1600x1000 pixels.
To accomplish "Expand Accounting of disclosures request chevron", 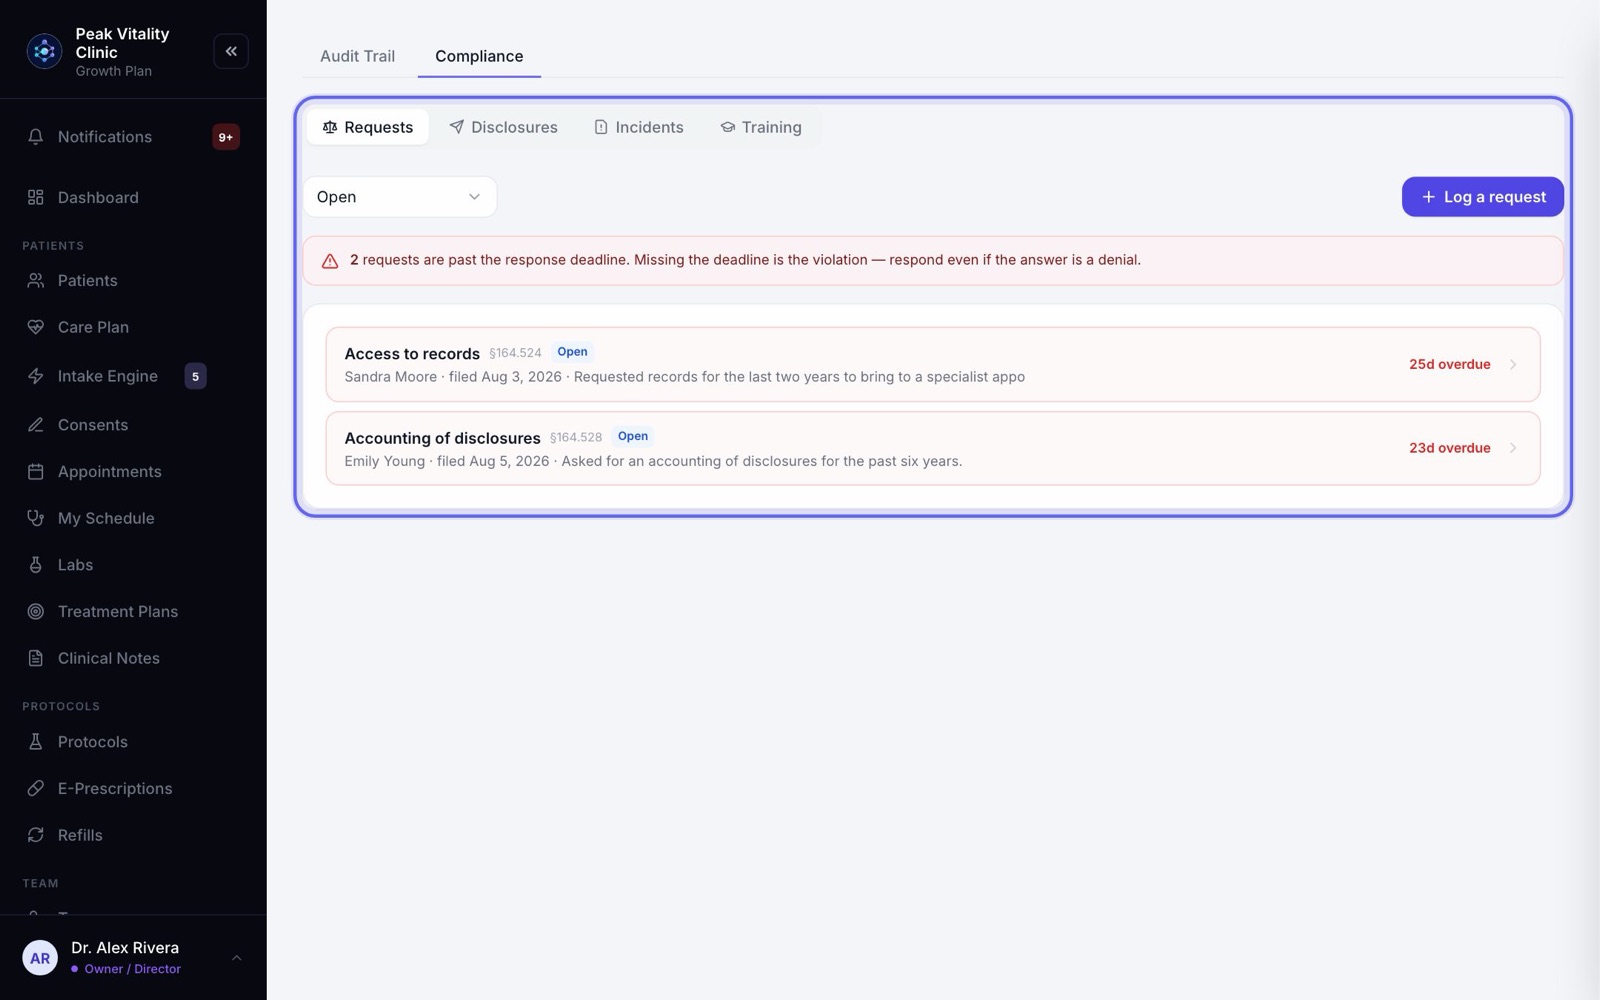I will coord(1513,448).
